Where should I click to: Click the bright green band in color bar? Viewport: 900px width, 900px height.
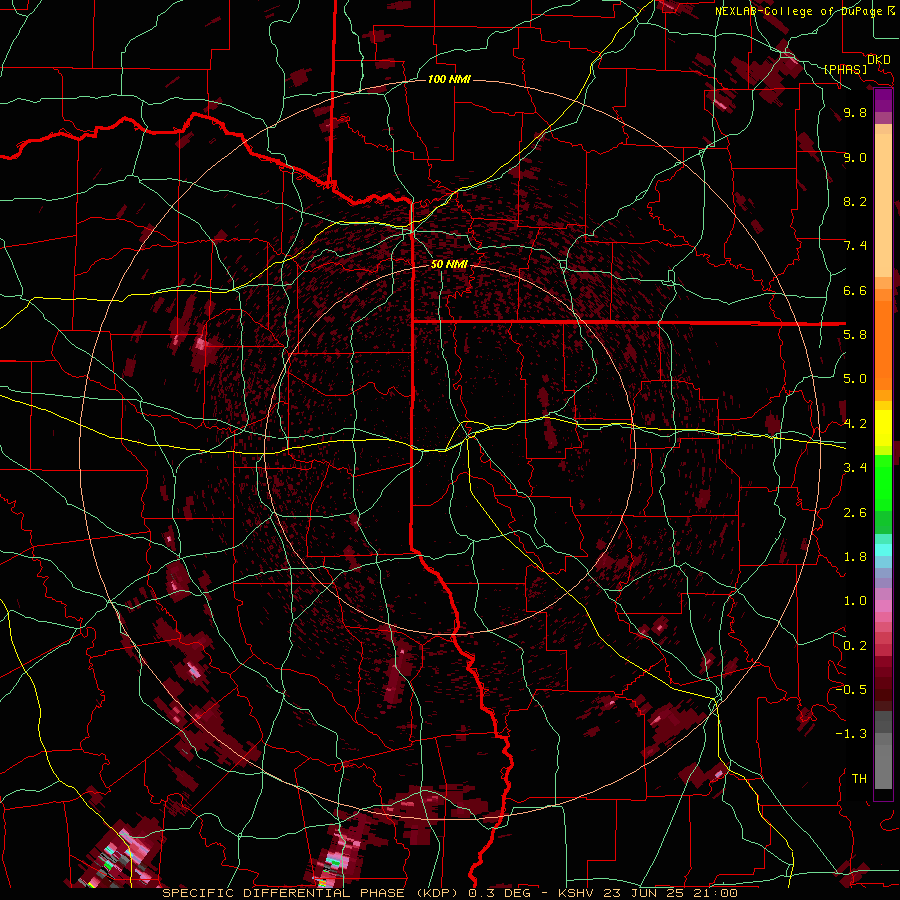(883, 482)
